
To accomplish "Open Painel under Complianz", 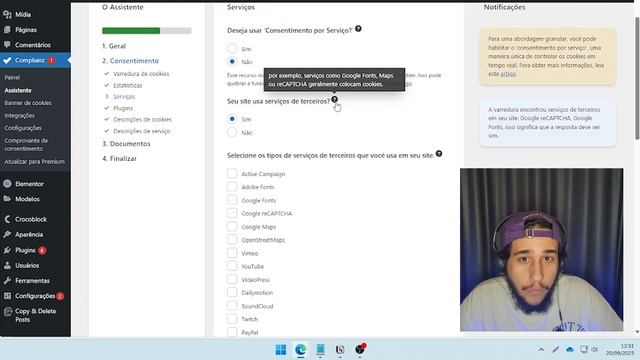I will [x=12, y=77].
